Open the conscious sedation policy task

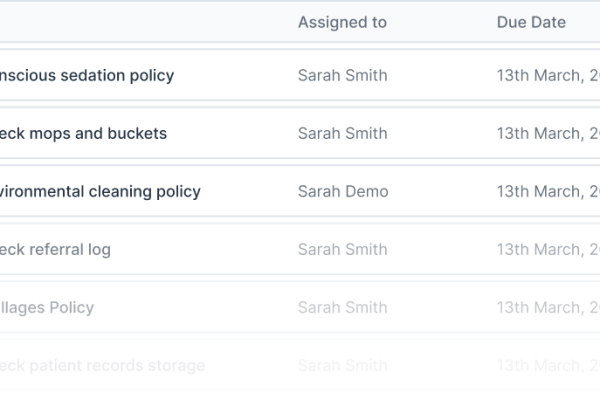(x=87, y=75)
